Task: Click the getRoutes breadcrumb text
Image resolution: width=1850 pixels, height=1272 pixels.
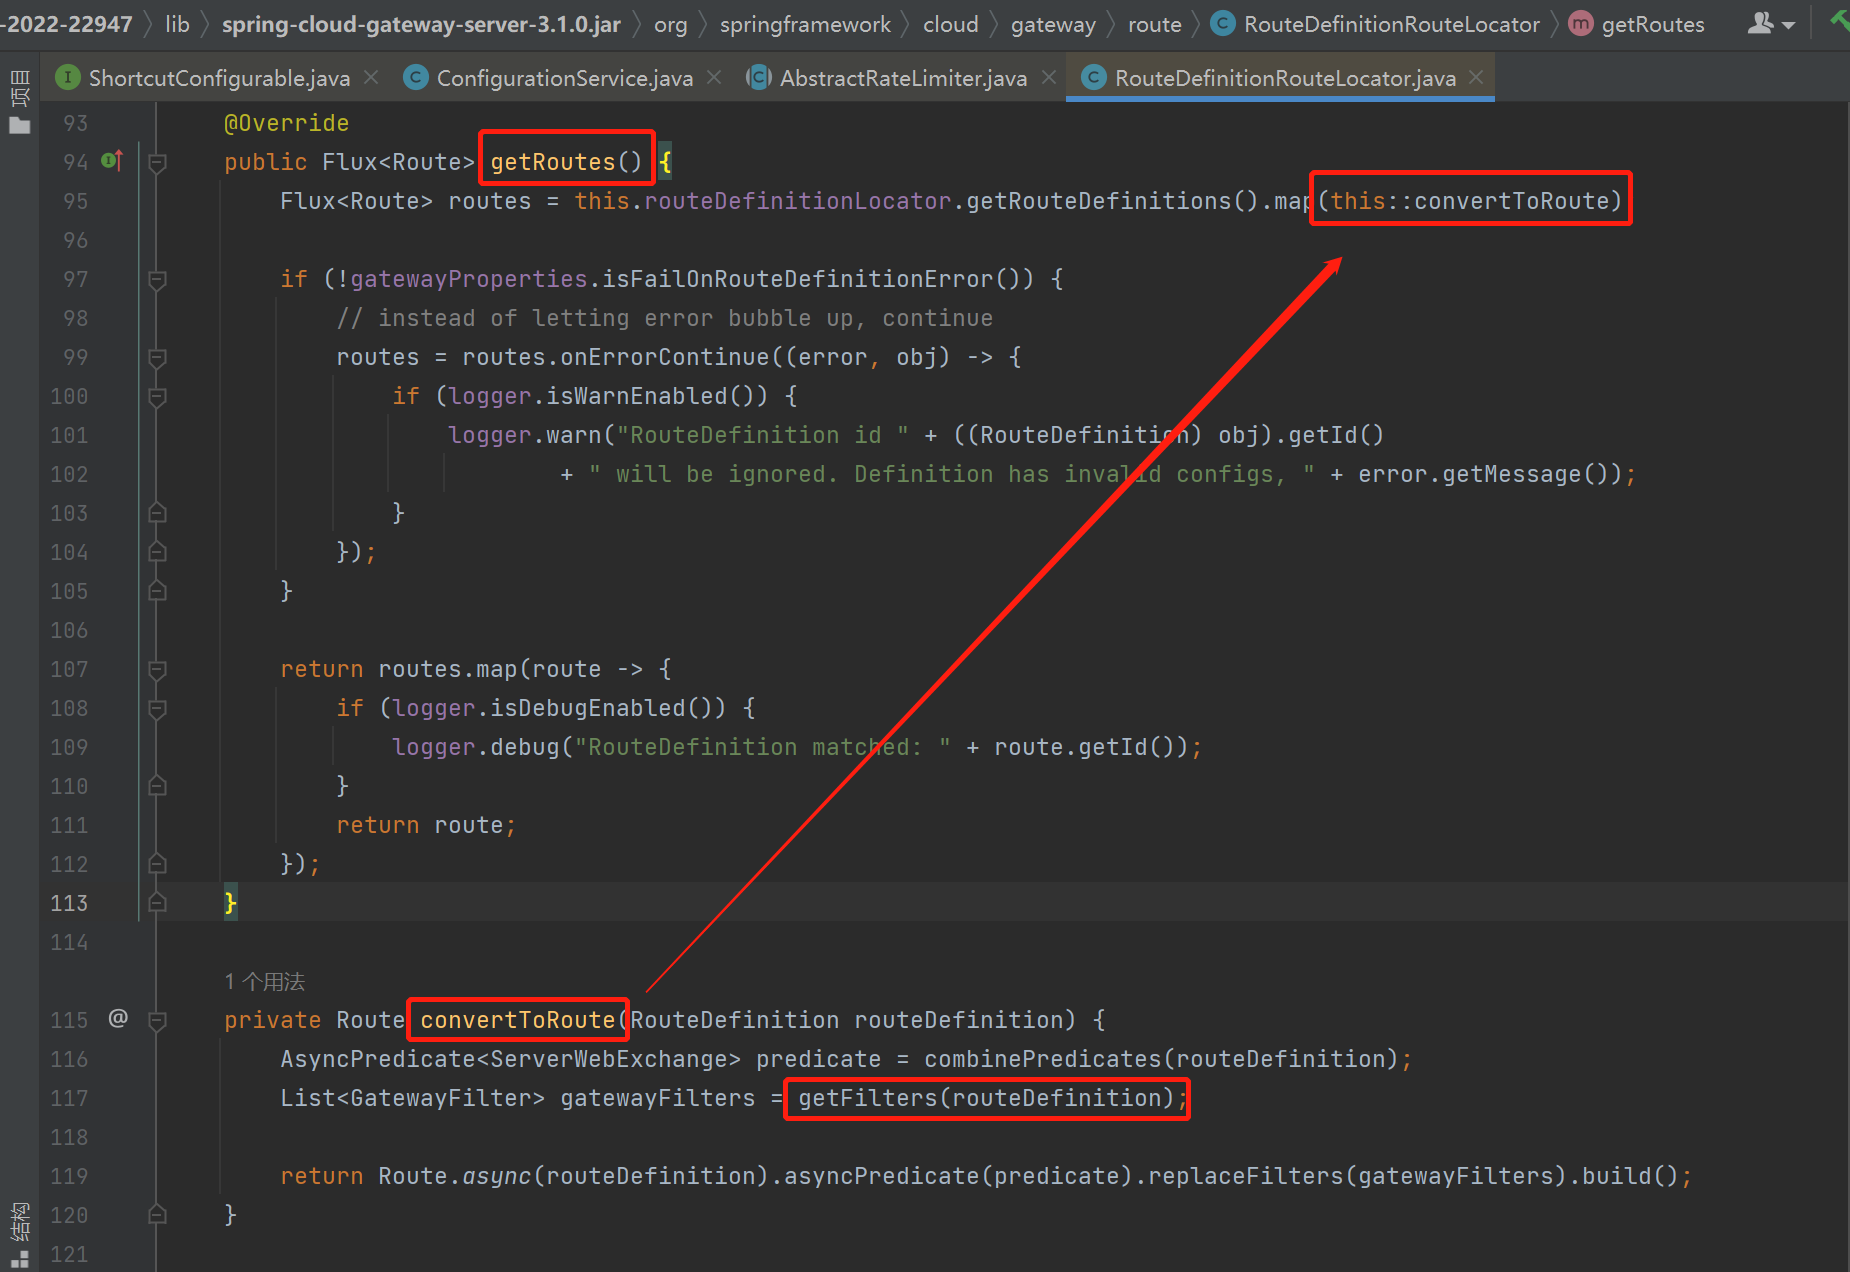Action: point(1653,24)
